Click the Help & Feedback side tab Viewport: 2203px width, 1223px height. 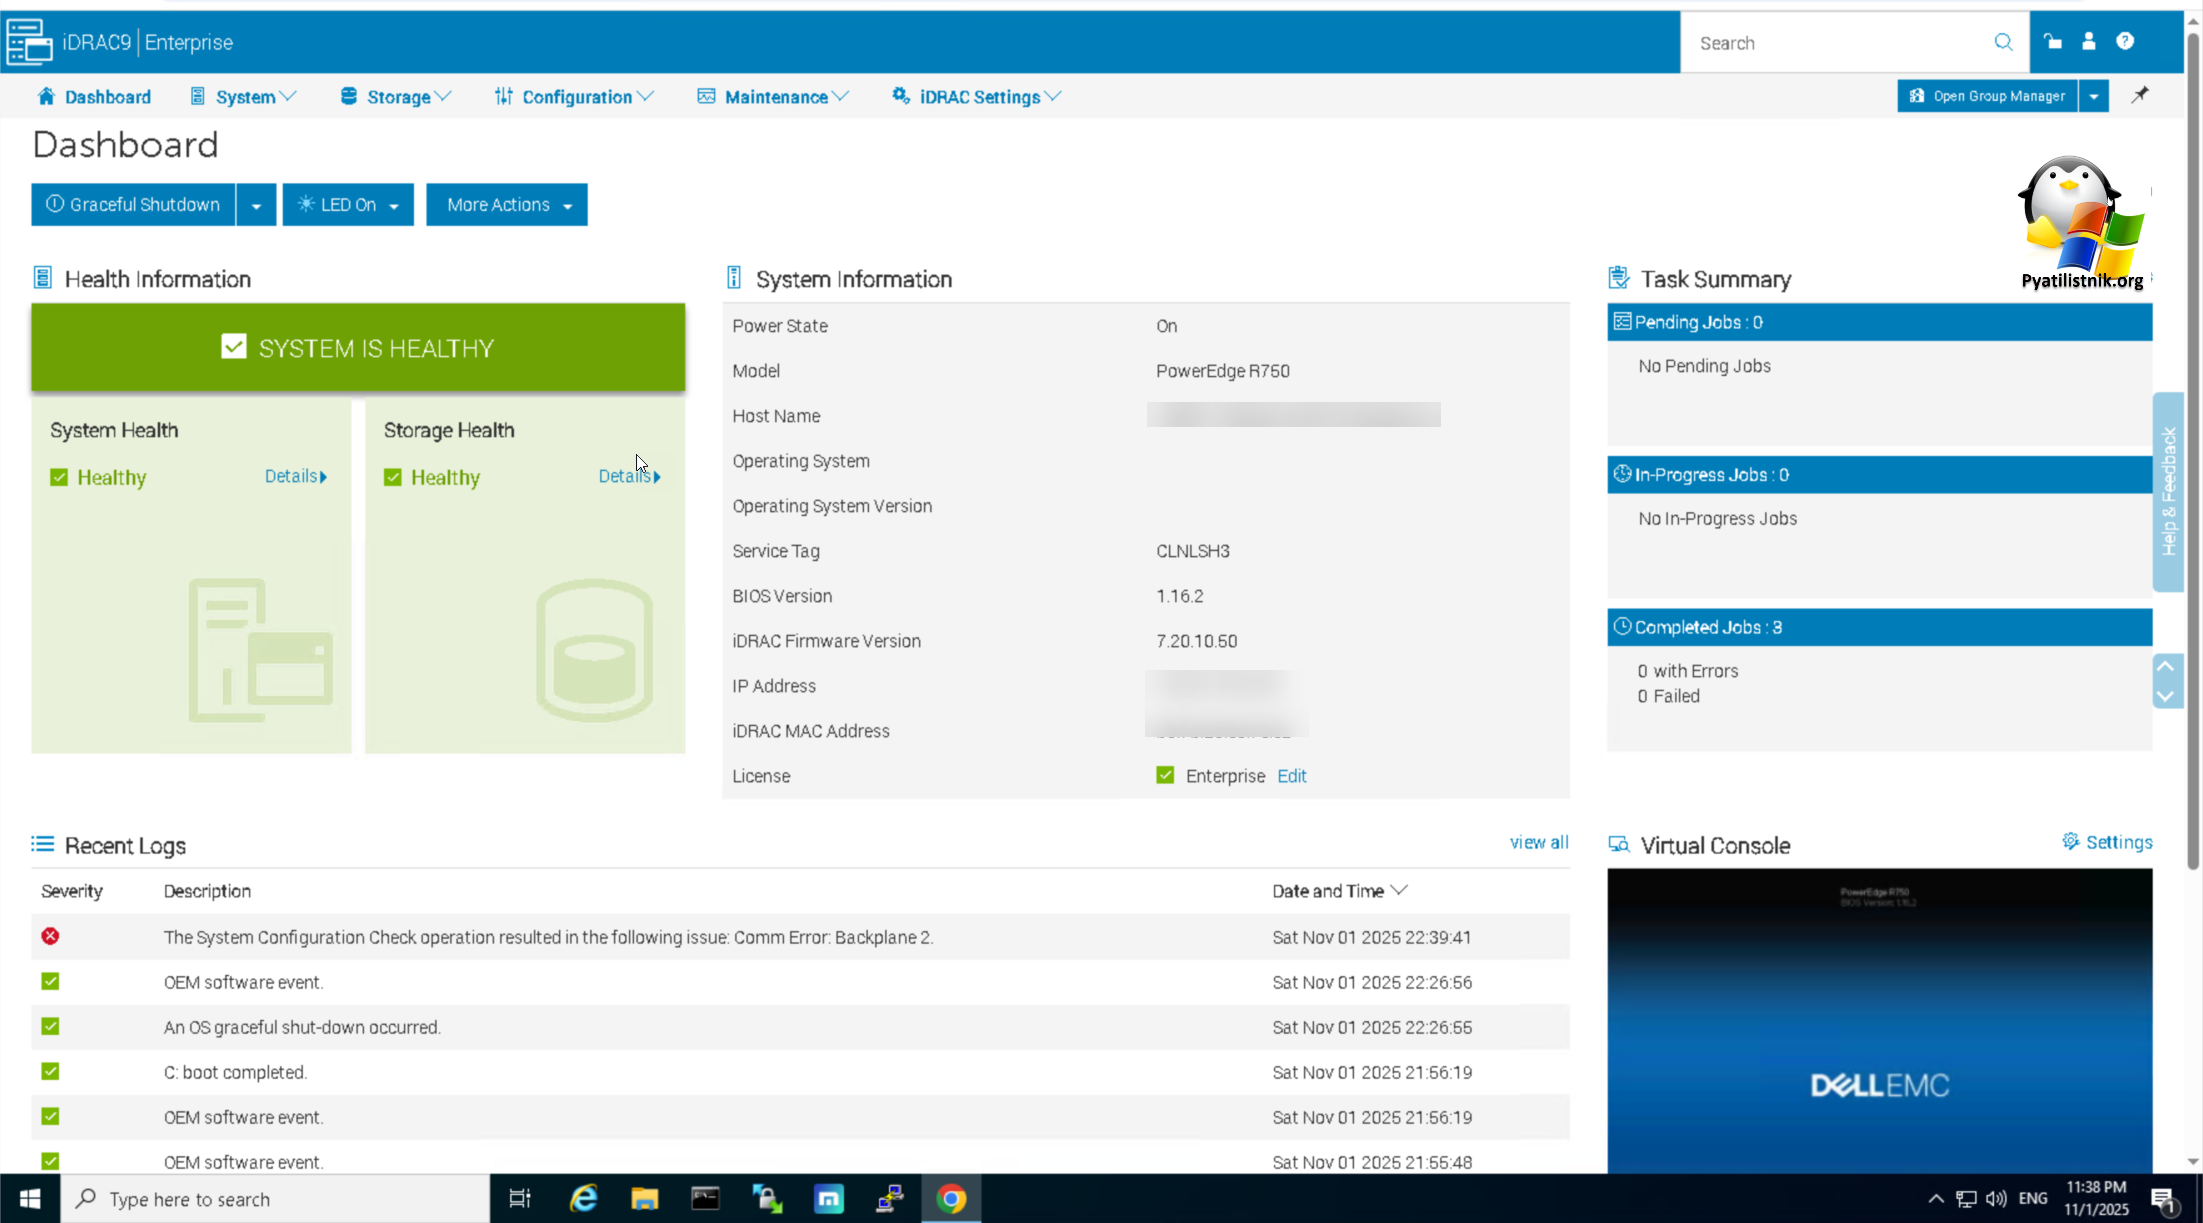[2168, 492]
